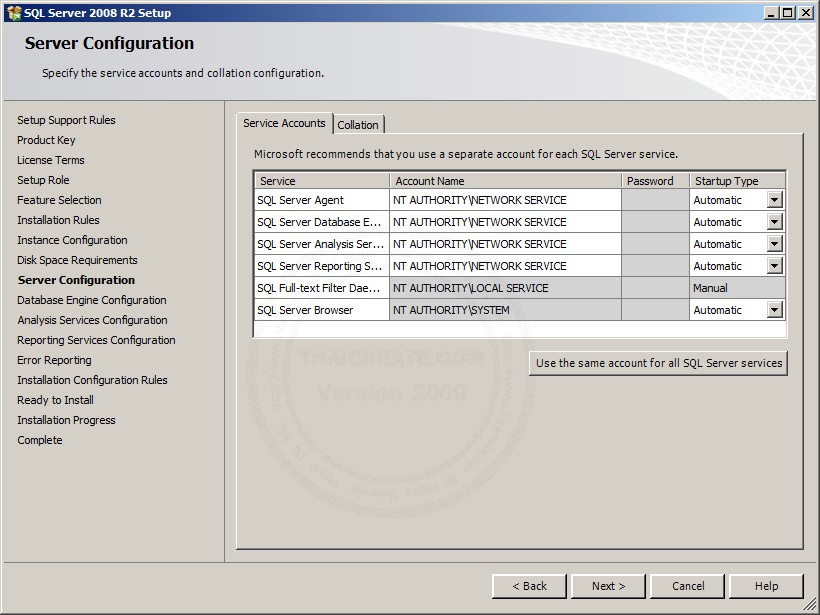Click the NT AUTHORITY\SYSTEM account cell
820x615 pixels.
coord(505,310)
